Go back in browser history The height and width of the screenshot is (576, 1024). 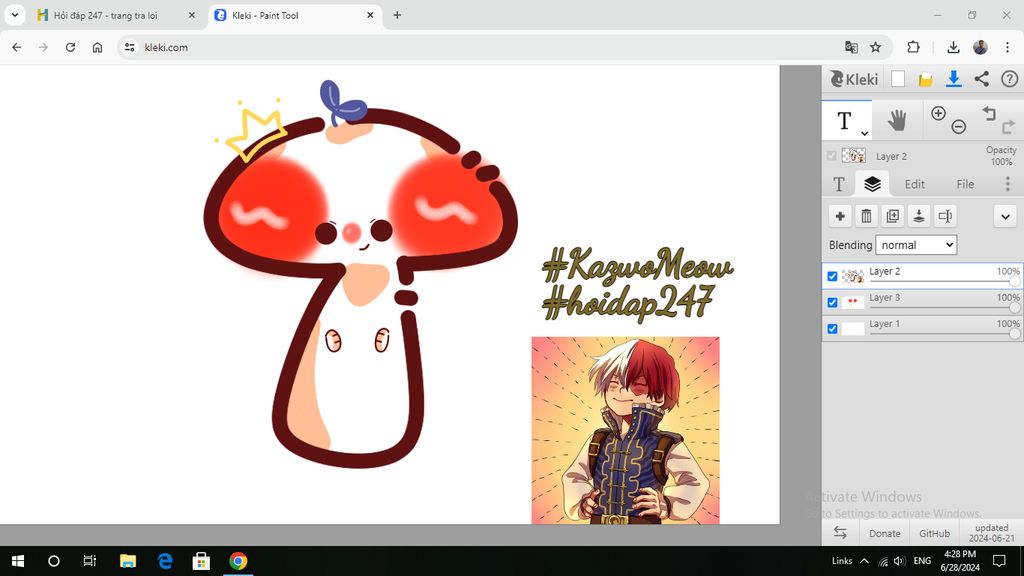tap(16, 47)
